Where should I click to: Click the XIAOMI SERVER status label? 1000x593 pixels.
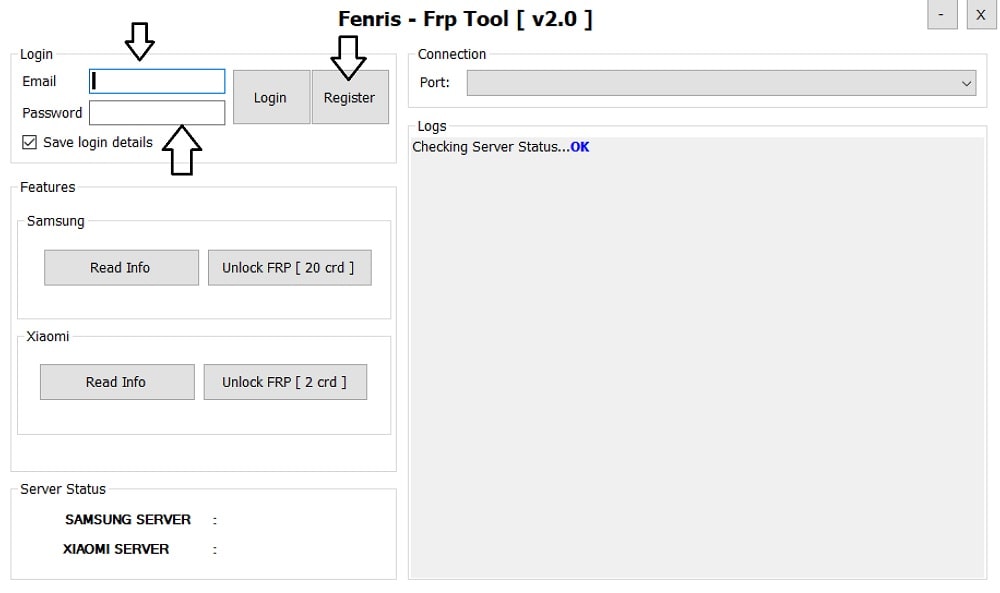point(116,549)
